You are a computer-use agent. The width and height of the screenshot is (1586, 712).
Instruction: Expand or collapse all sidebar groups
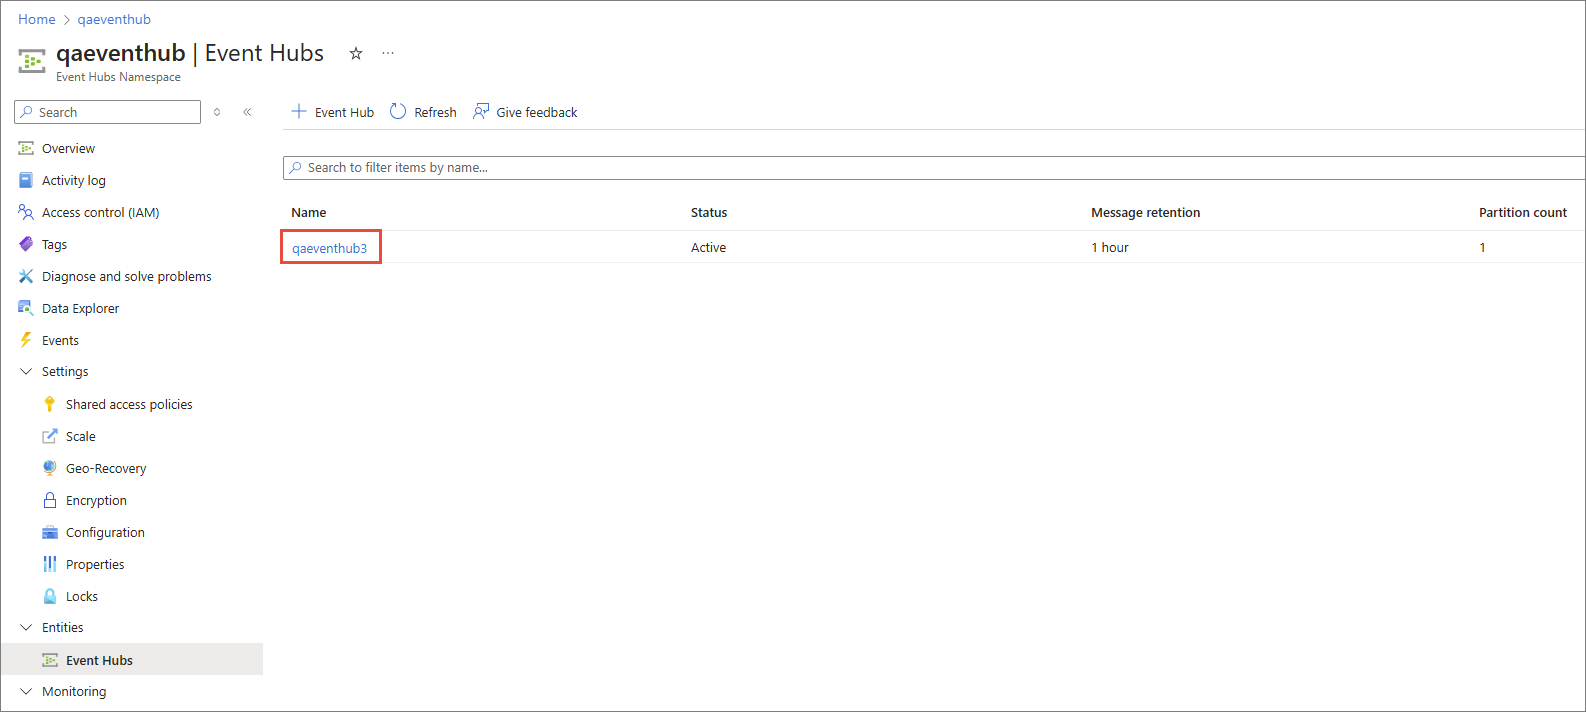217,112
